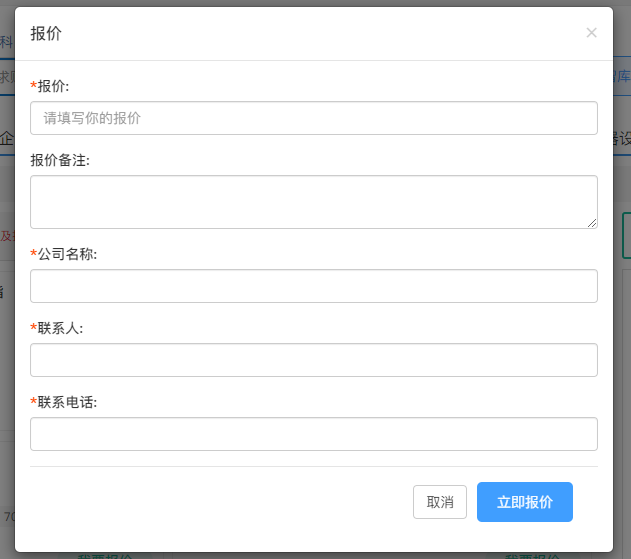Viewport: 631px width, 559px height.
Task: Click the dimmed 我要报价 link at bottom left
Action: [x=105, y=555]
